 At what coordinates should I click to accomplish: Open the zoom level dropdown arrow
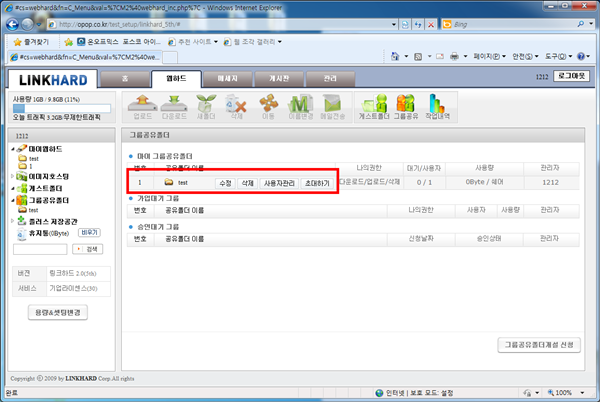[582, 393]
